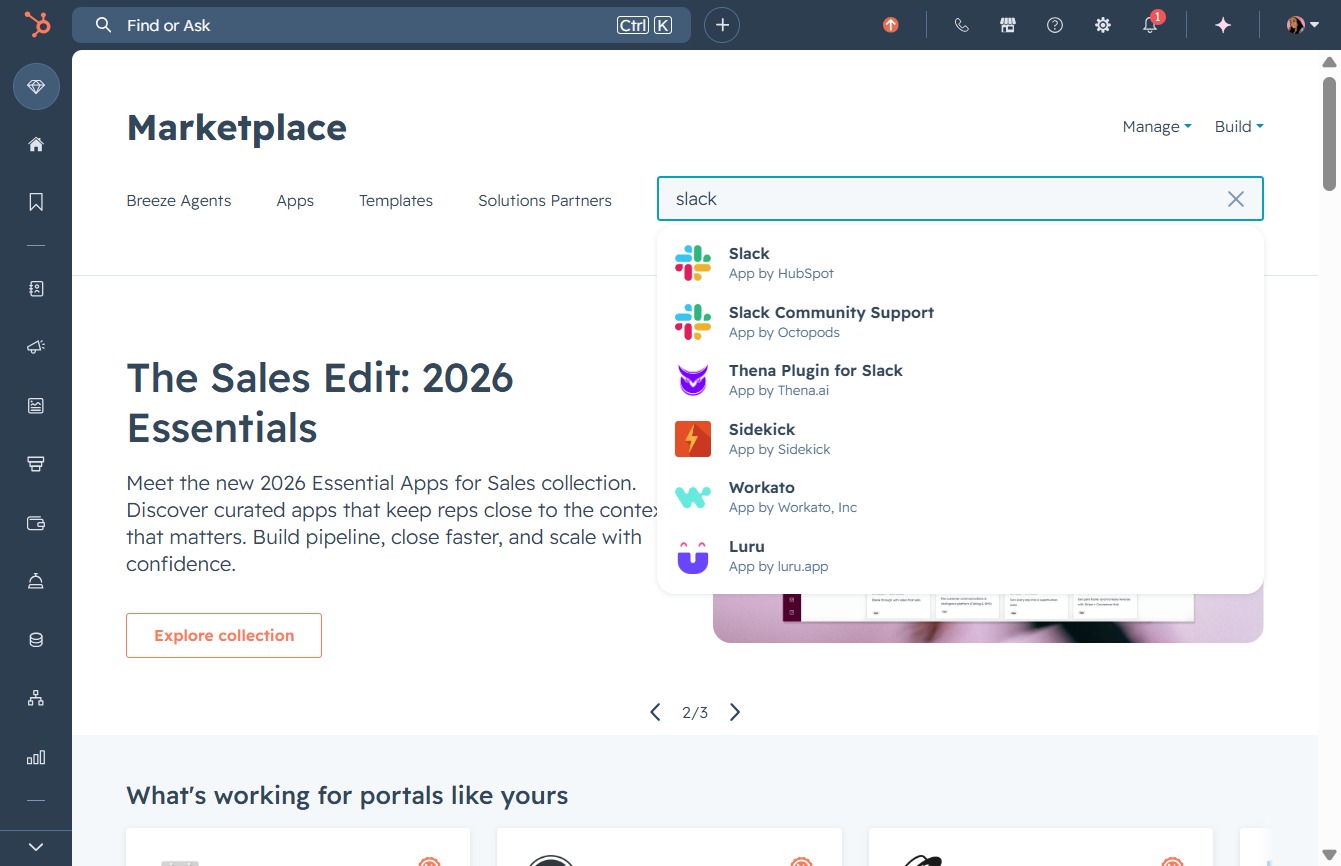Click the orange upgrade arrow icon
This screenshot has width=1341, height=866.
point(891,25)
